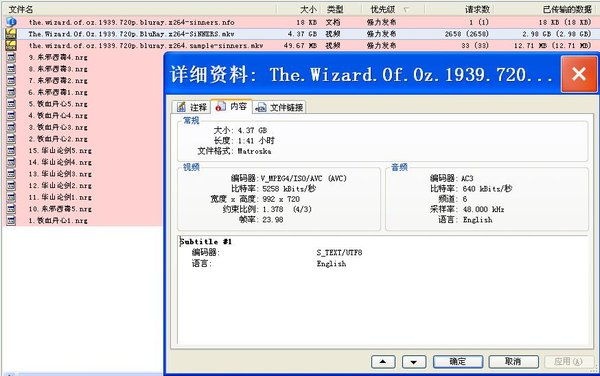
Task: Sort by the 文件名 column header
Action: pyautogui.click(x=139, y=9)
